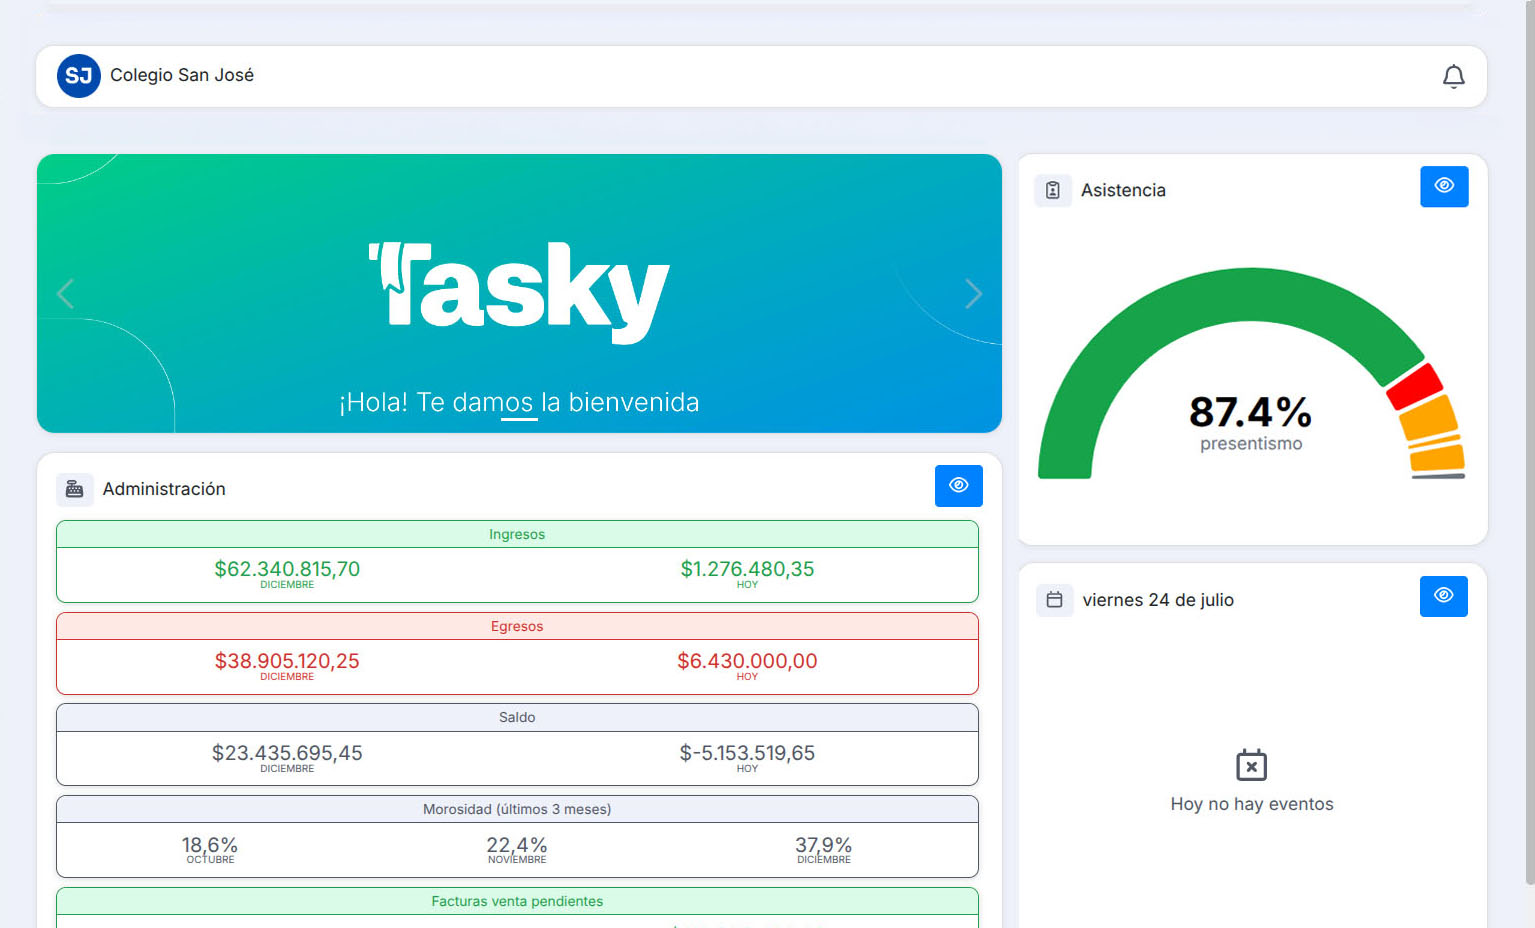Click November morosidad 22,4%
The width and height of the screenshot is (1535, 928).
(517, 845)
